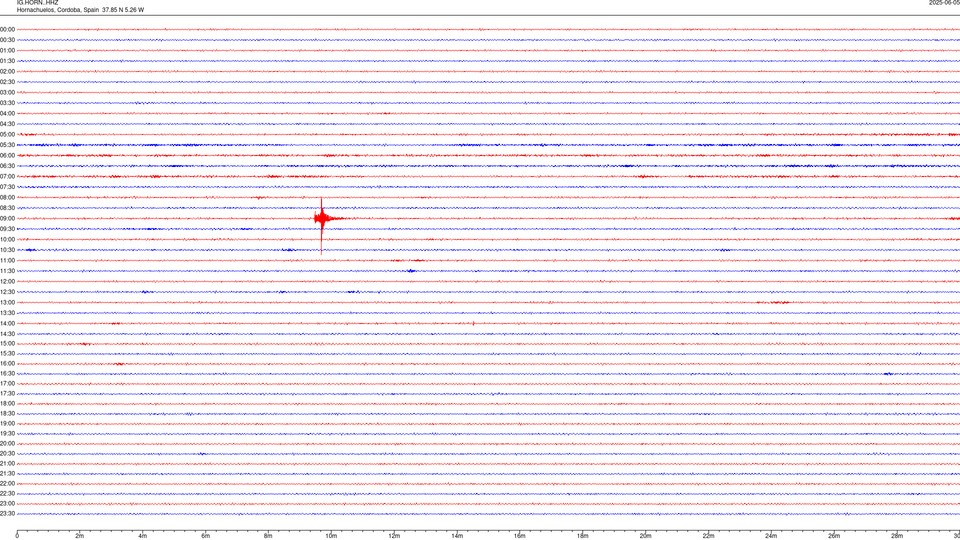Select the 01:30 time label
The image size is (960, 540).
[x=7, y=61]
